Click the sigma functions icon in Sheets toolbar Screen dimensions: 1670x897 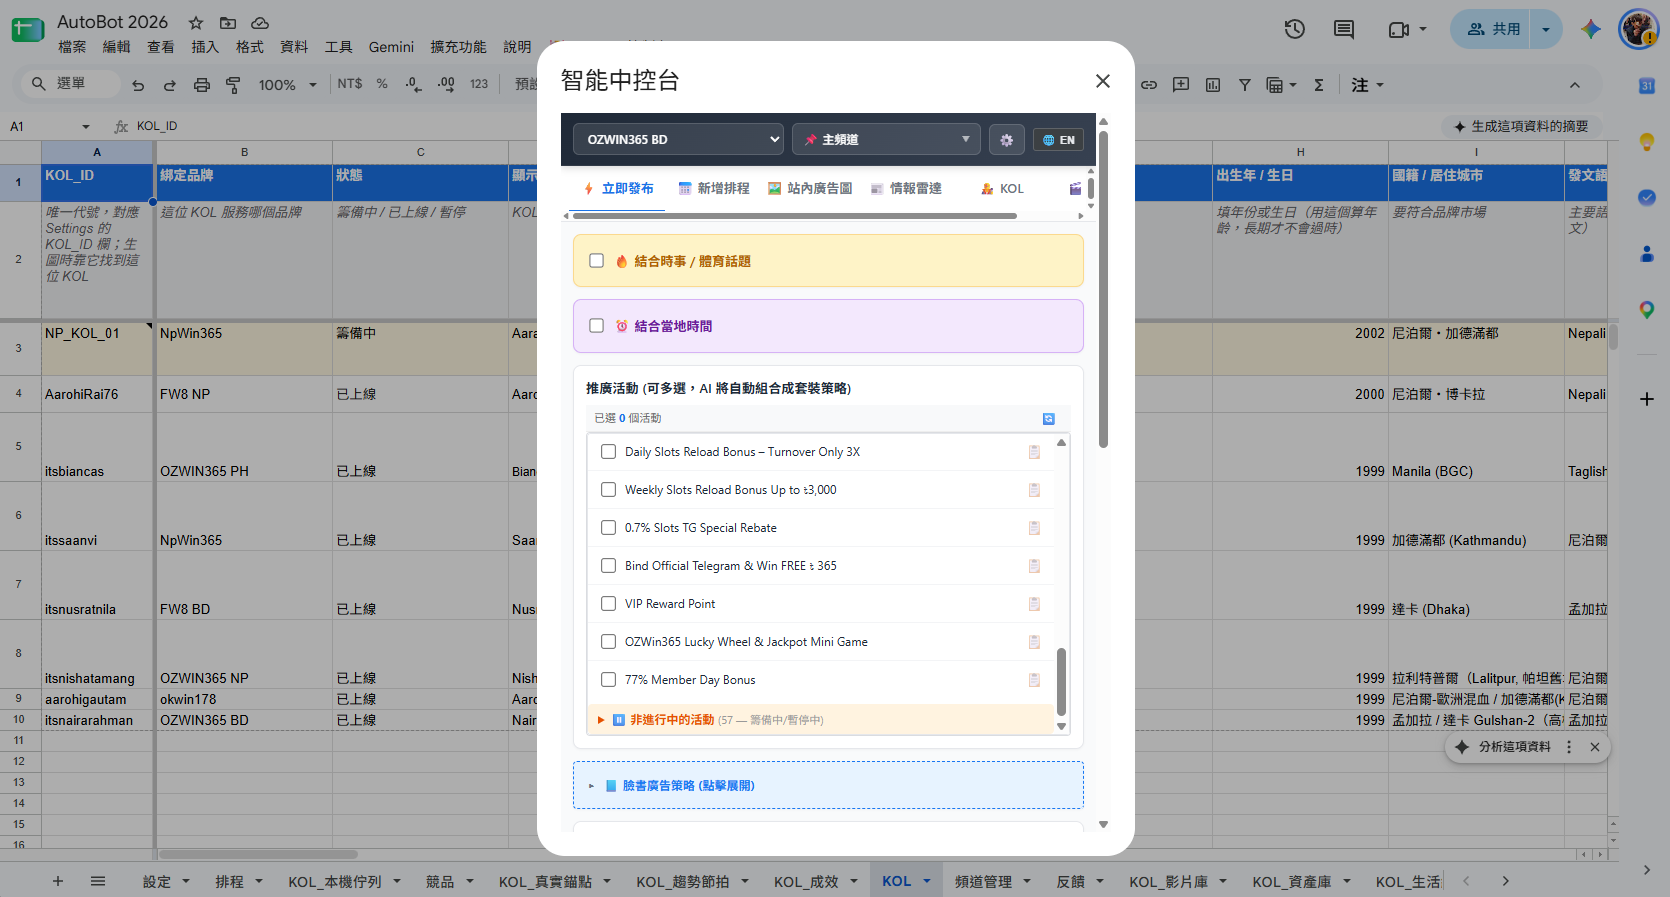pos(1319,85)
